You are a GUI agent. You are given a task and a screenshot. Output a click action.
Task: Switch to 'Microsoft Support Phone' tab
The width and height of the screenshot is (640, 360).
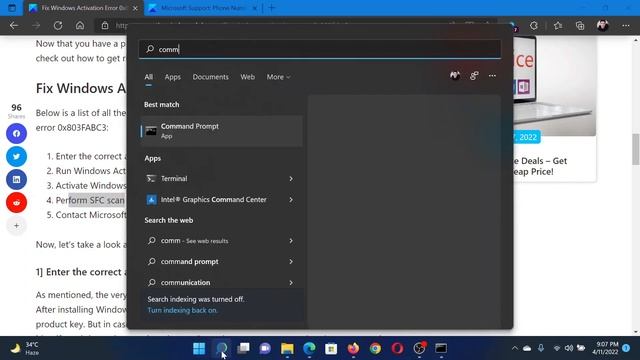[202, 8]
